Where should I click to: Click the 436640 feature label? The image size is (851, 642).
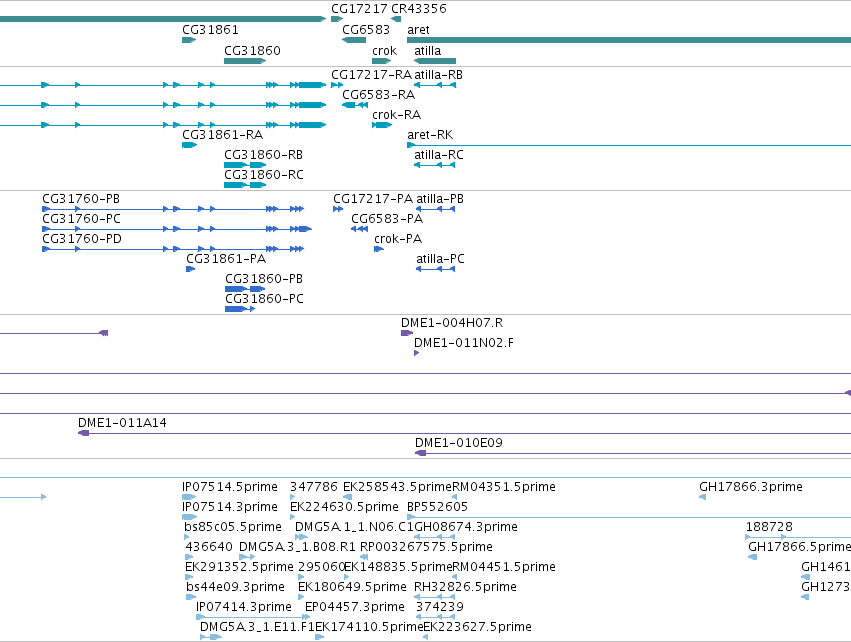(209, 547)
